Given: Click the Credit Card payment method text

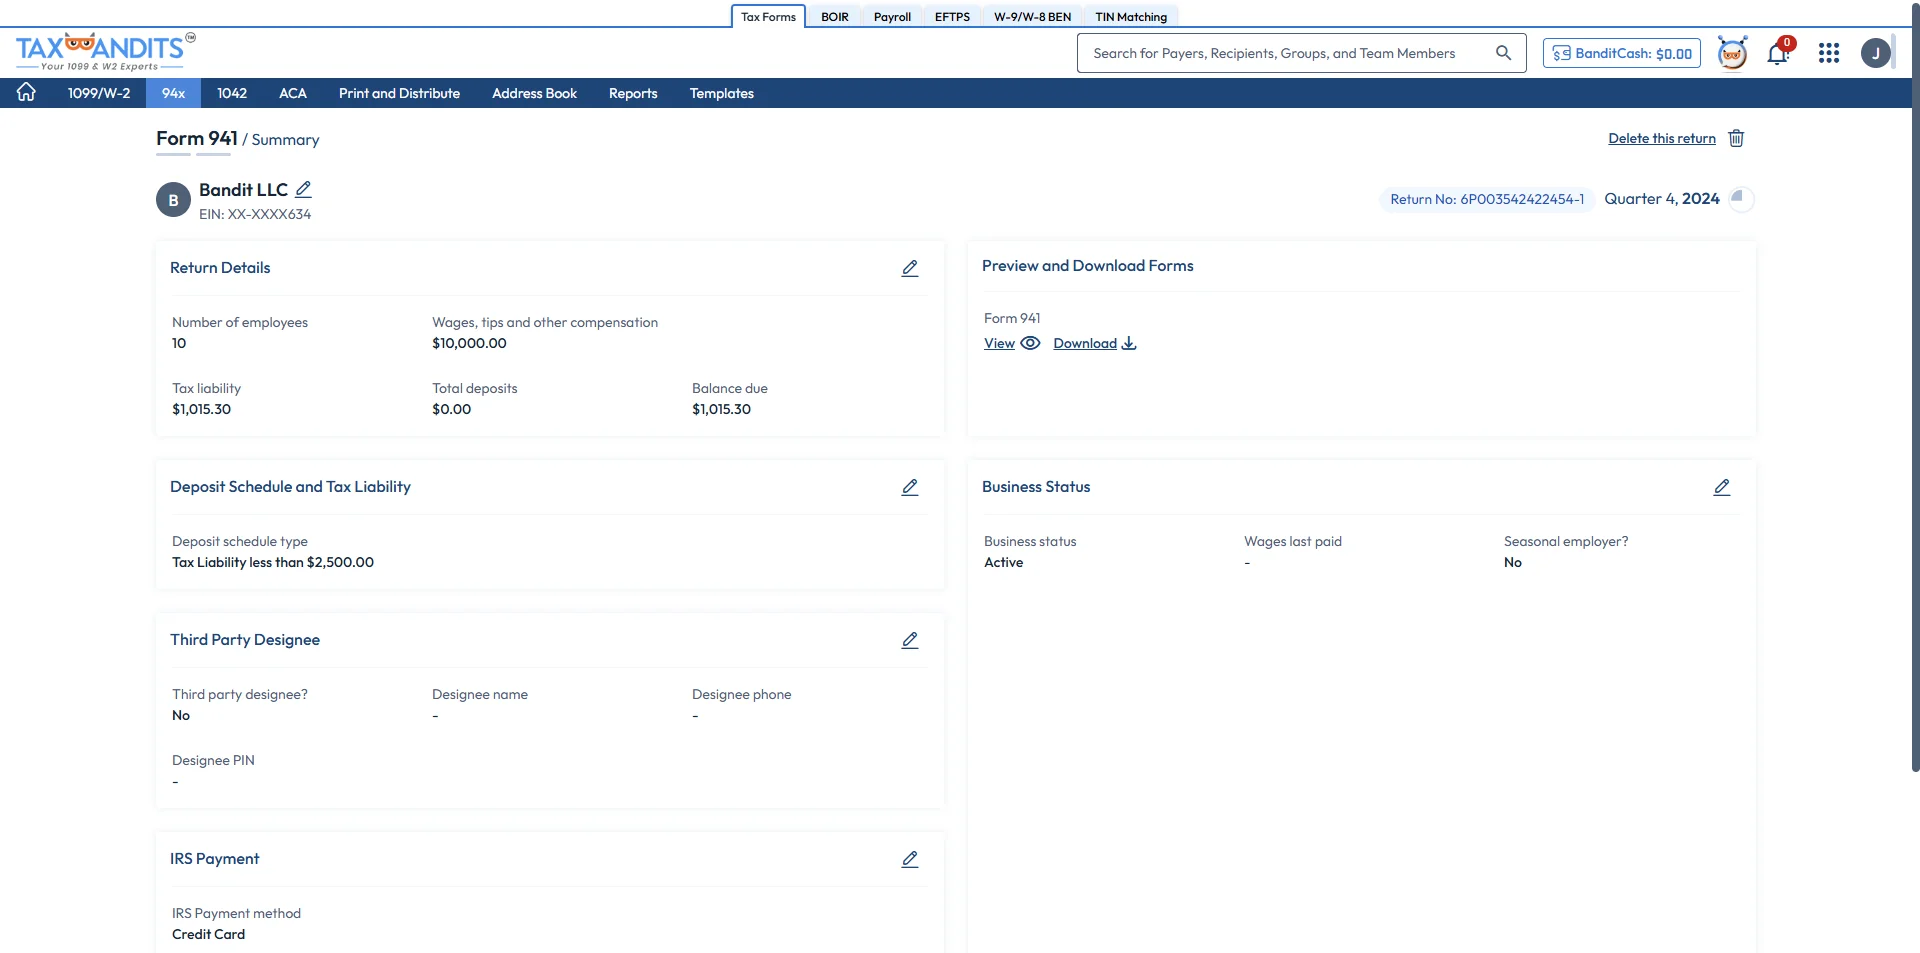Looking at the screenshot, I should coord(208,934).
